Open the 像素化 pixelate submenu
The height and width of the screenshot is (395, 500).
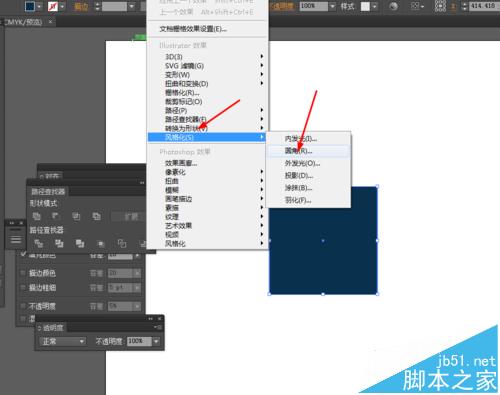(x=207, y=172)
